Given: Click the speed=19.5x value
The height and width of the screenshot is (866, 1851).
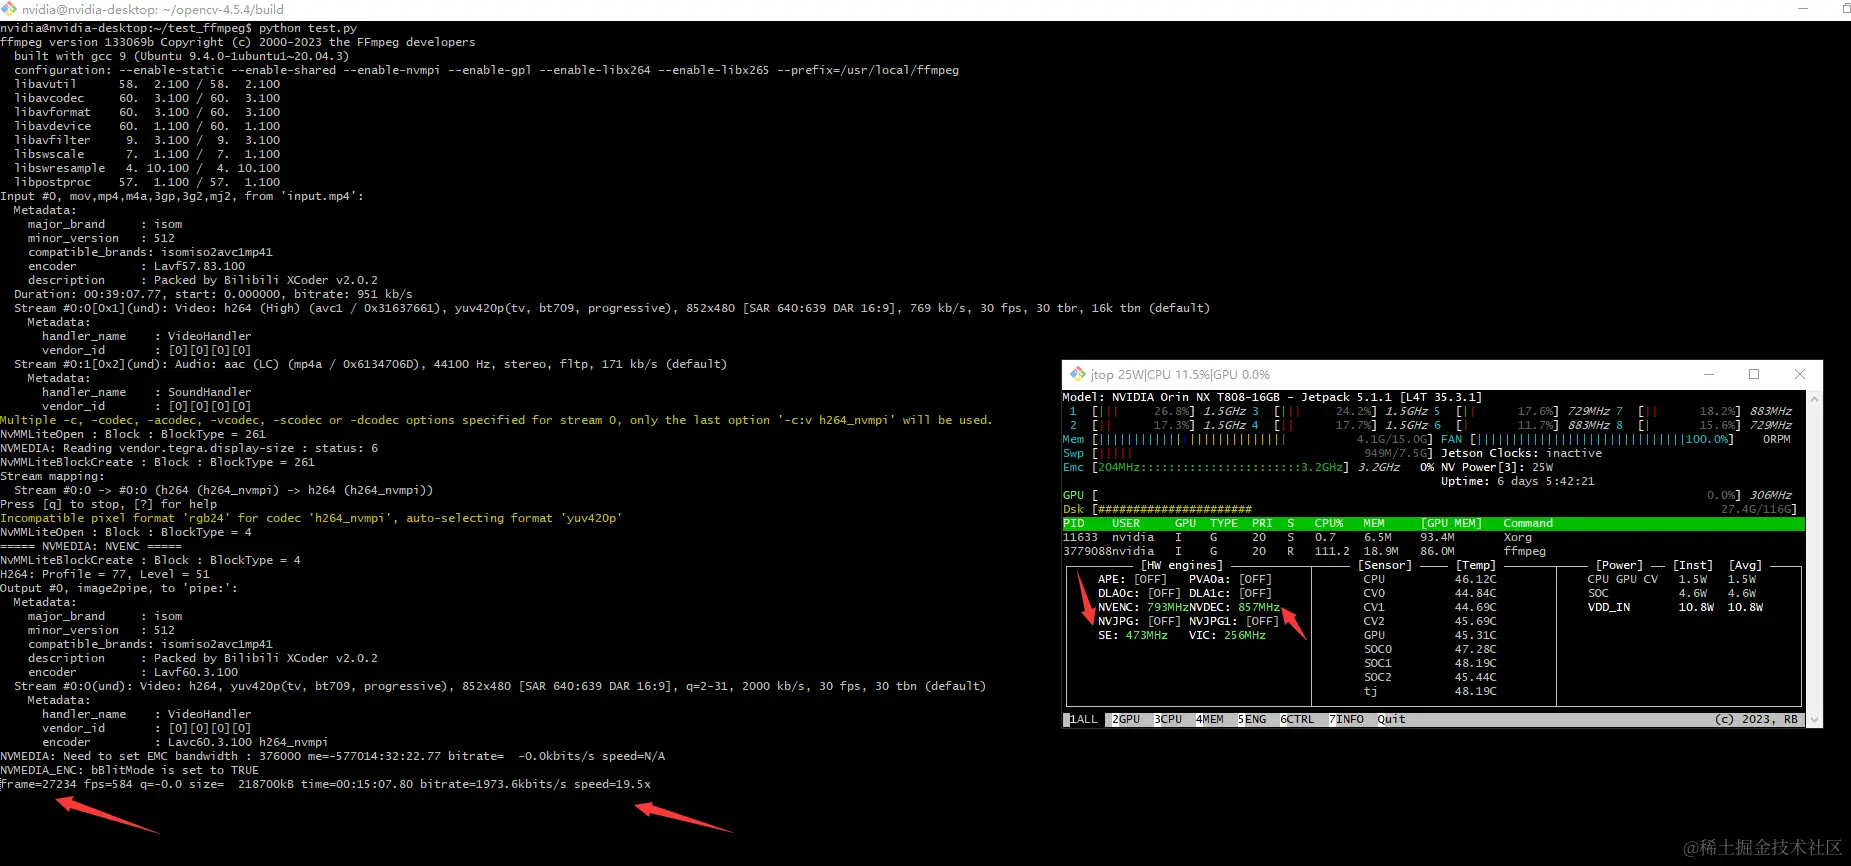Looking at the screenshot, I should tap(612, 784).
